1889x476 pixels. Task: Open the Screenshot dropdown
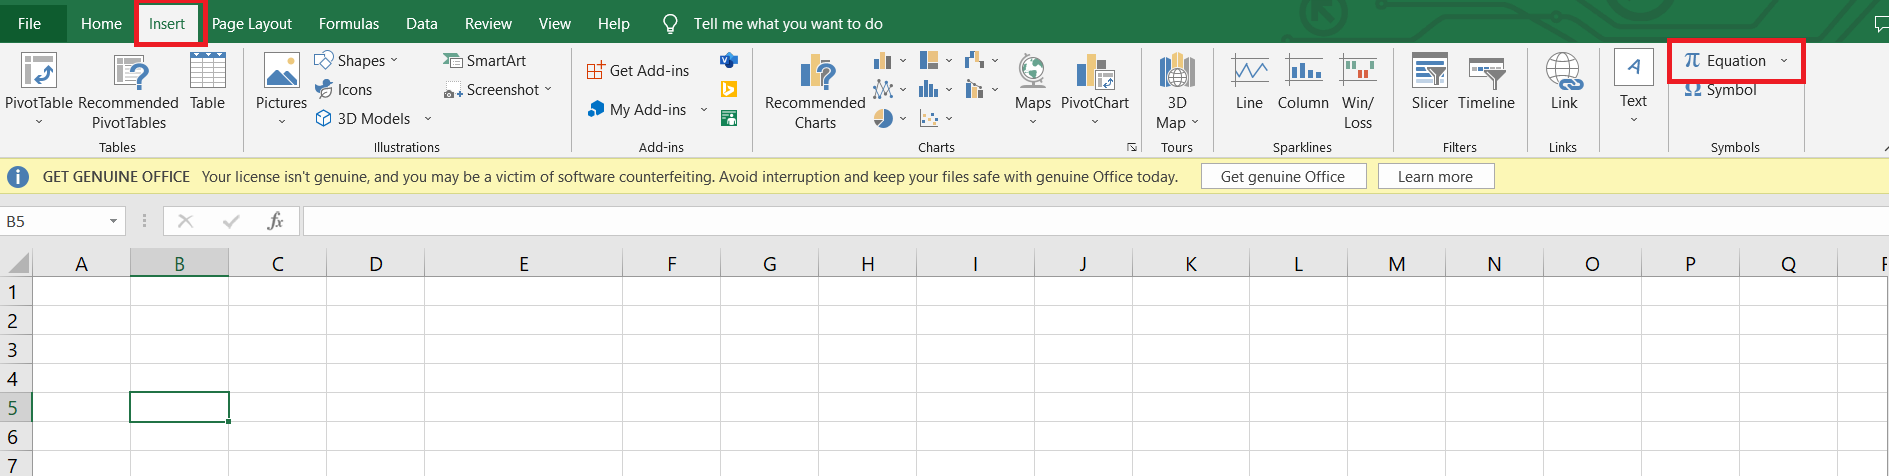click(x=548, y=90)
